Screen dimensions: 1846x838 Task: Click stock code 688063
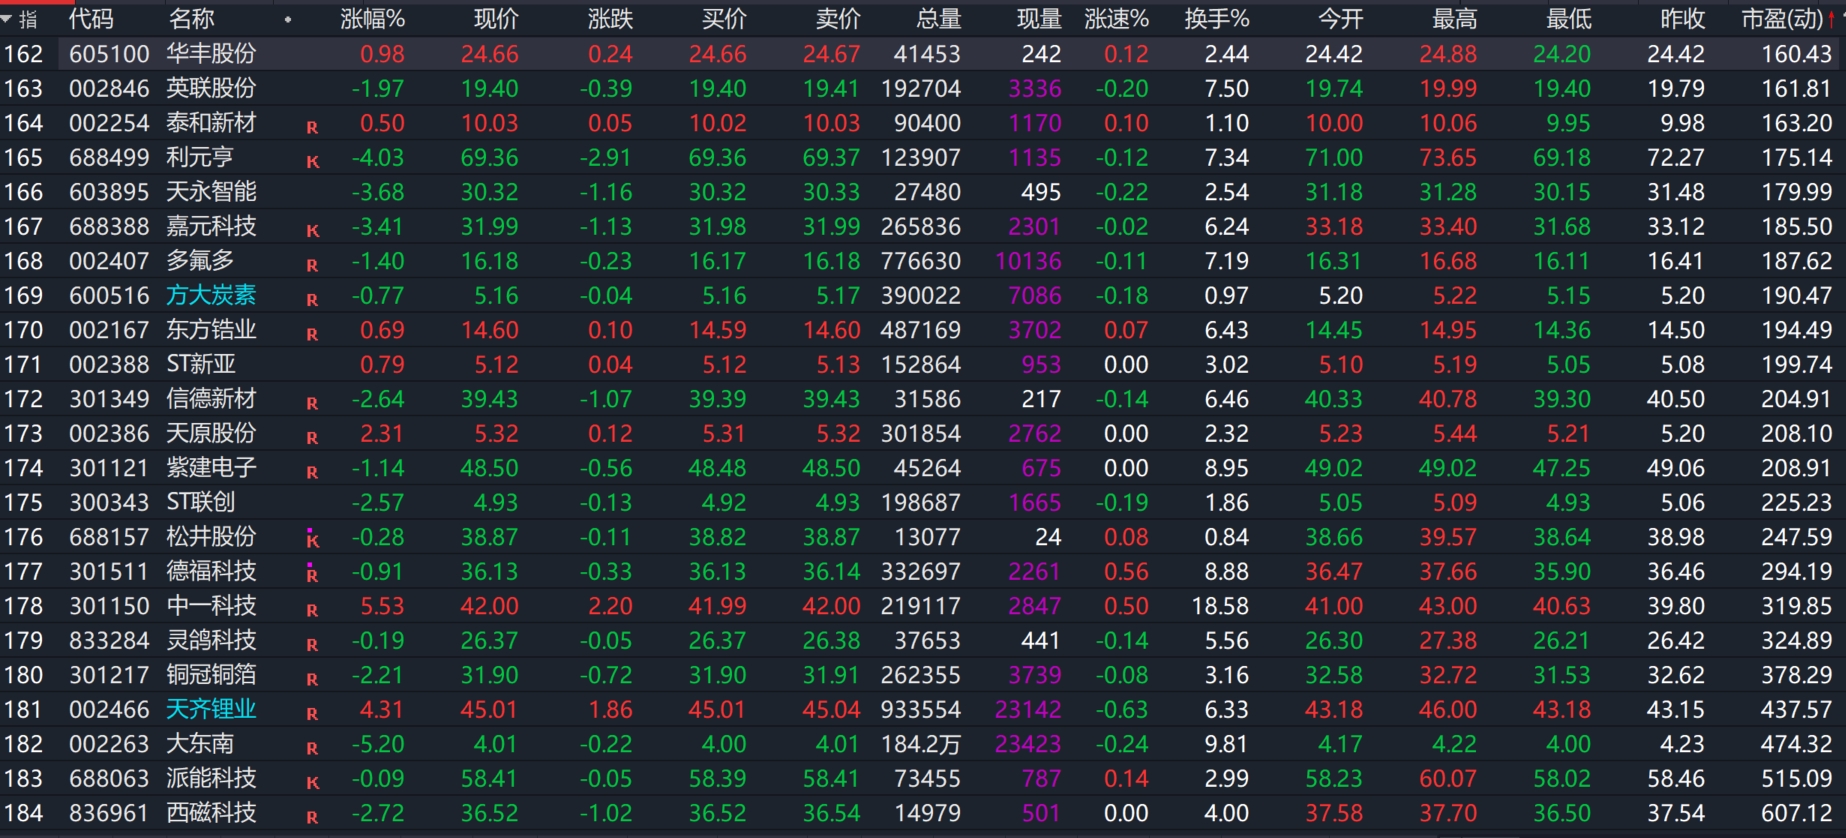[109, 778]
